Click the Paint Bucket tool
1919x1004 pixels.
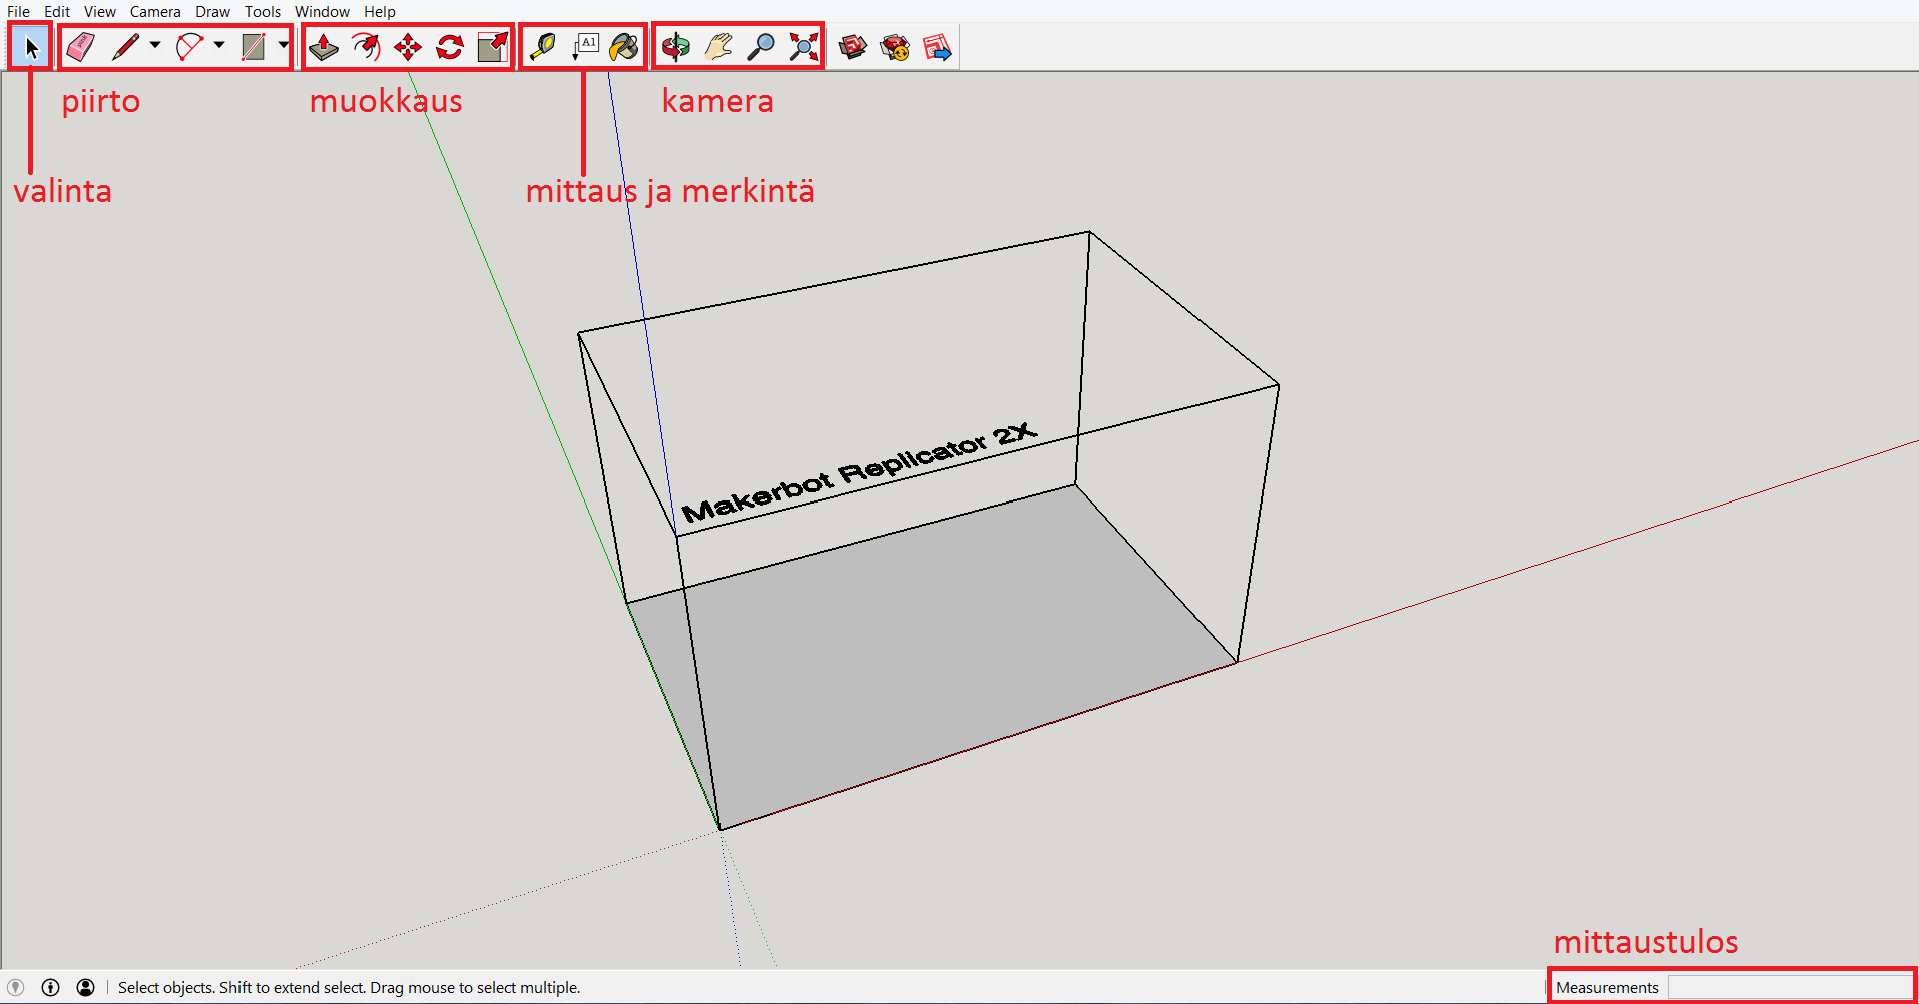(x=624, y=47)
